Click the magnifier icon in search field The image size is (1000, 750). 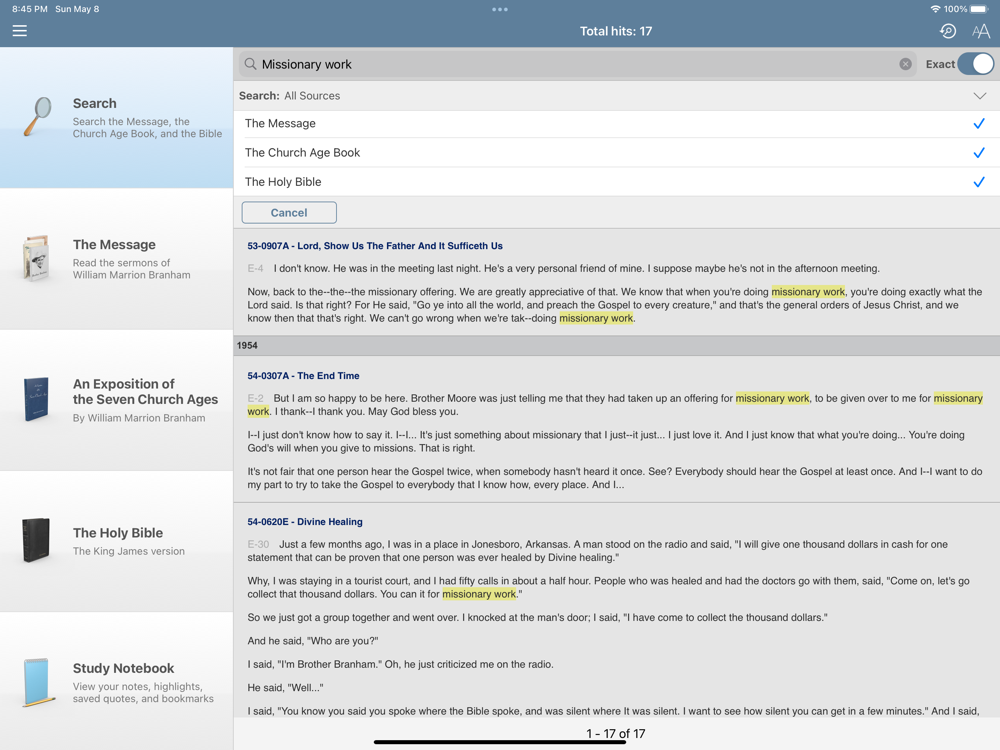[251, 64]
